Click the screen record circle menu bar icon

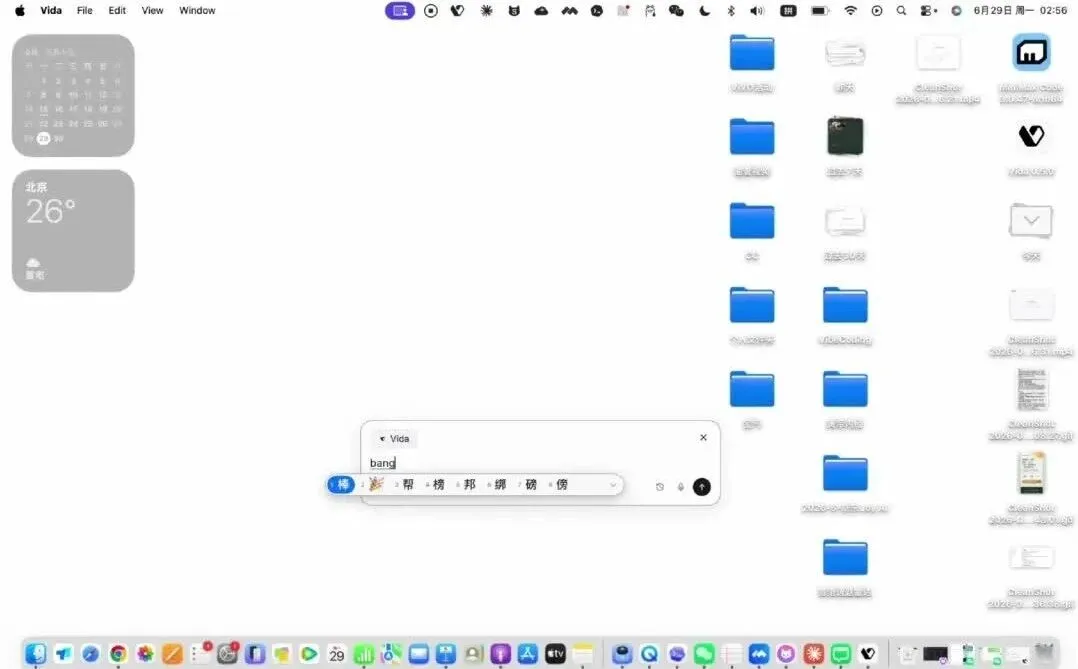click(431, 10)
